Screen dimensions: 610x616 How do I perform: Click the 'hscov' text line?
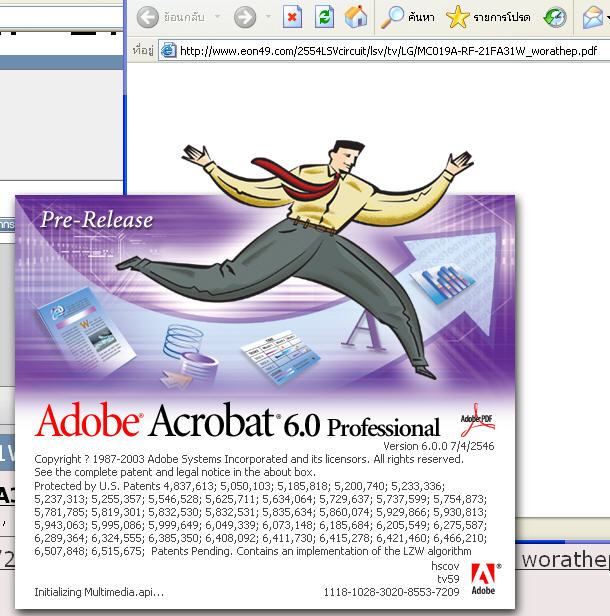tap(445, 566)
